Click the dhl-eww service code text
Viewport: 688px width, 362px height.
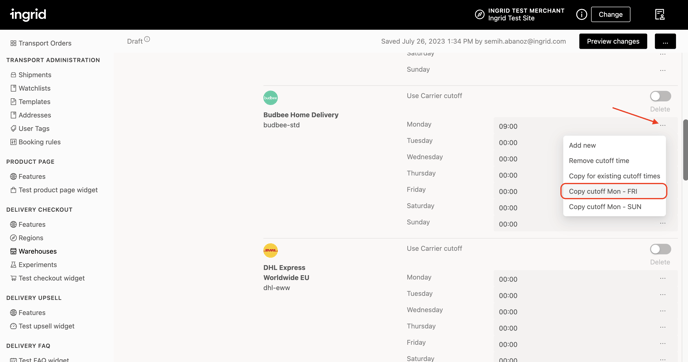coord(276,288)
